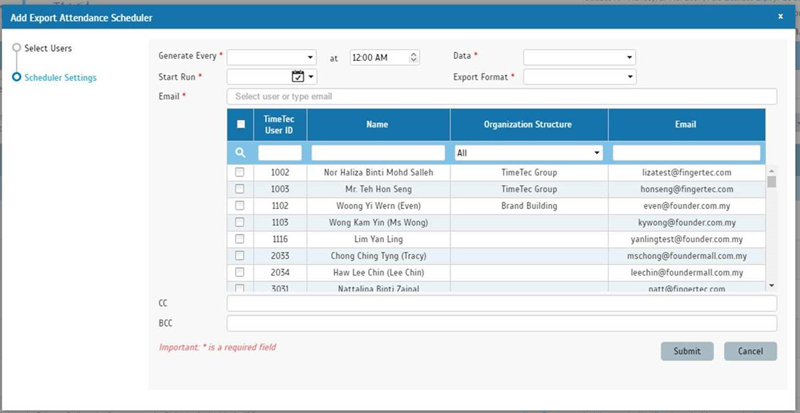The image size is (800, 413).
Task: Enable the checkbox for Lim Yan Ling
Action: [240, 239]
